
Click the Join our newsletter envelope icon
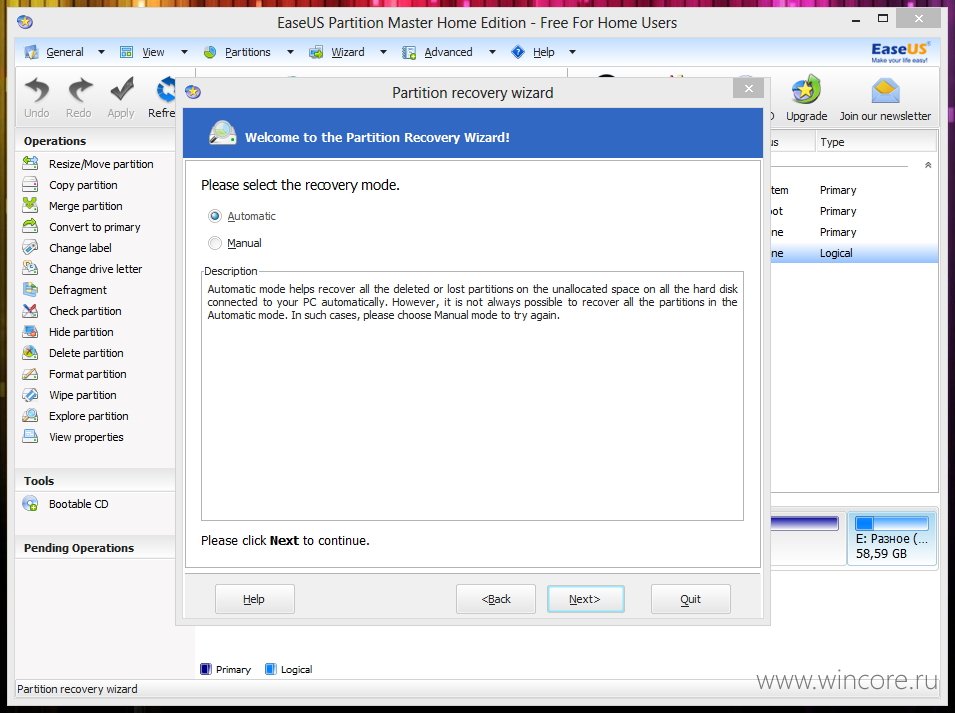click(x=885, y=90)
